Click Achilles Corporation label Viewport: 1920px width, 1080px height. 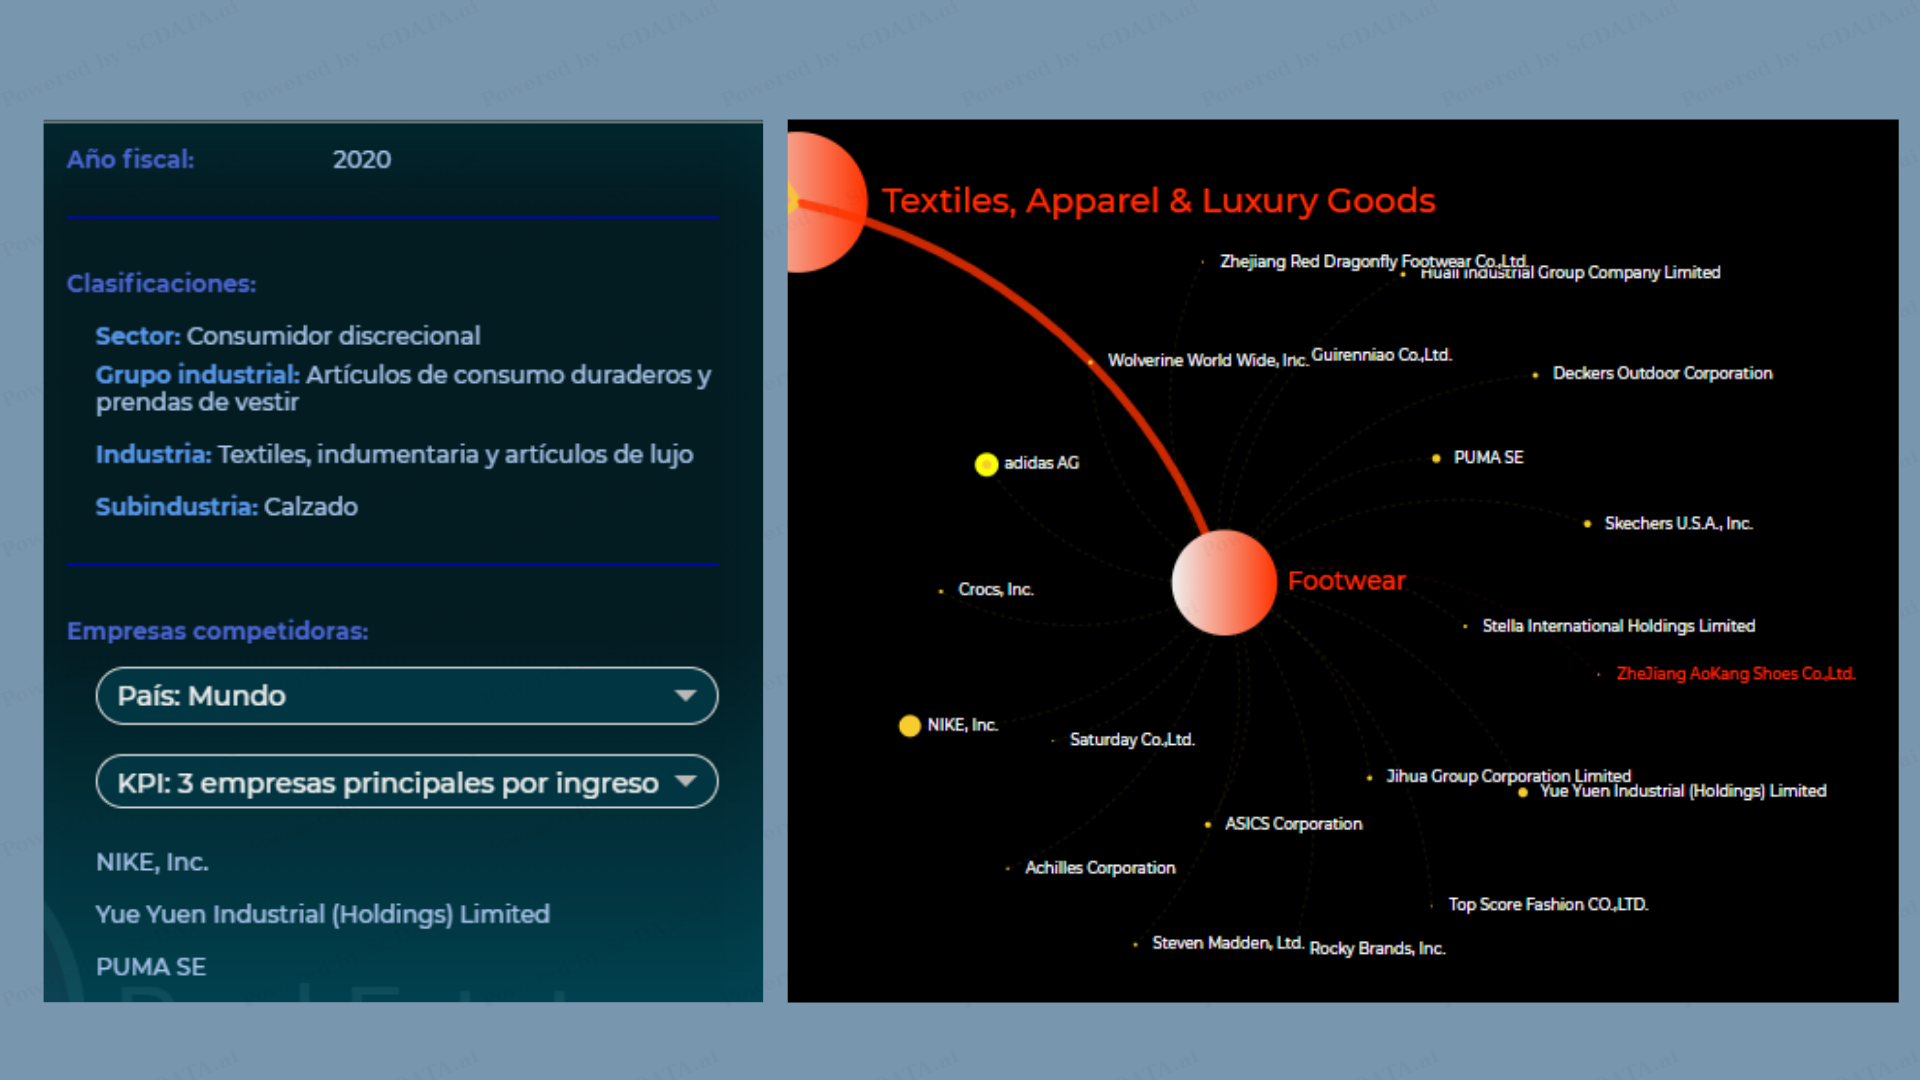(x=1100, y=868)
